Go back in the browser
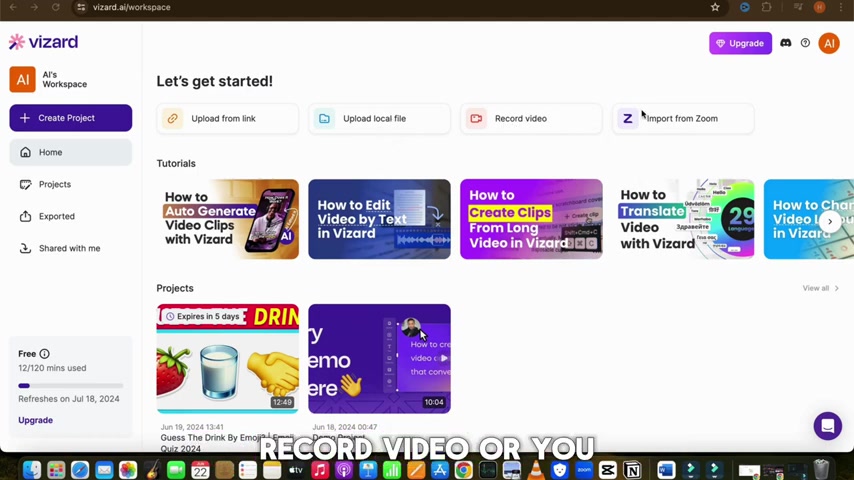The image size is (854, 480). click(13, 7)
